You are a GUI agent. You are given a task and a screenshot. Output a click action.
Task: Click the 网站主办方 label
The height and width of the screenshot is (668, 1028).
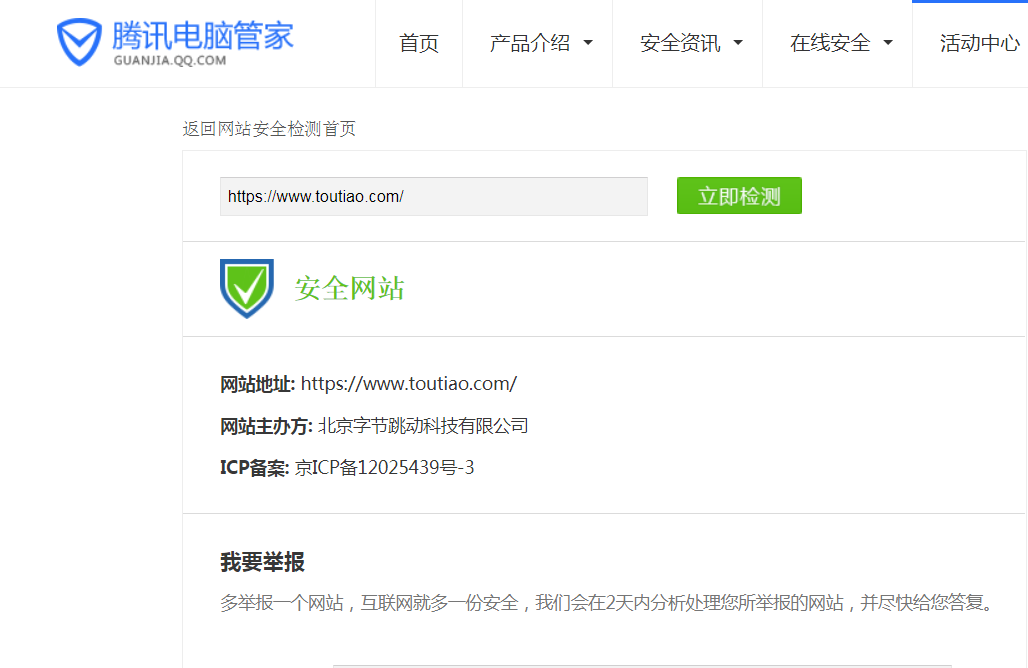point(266,426)
